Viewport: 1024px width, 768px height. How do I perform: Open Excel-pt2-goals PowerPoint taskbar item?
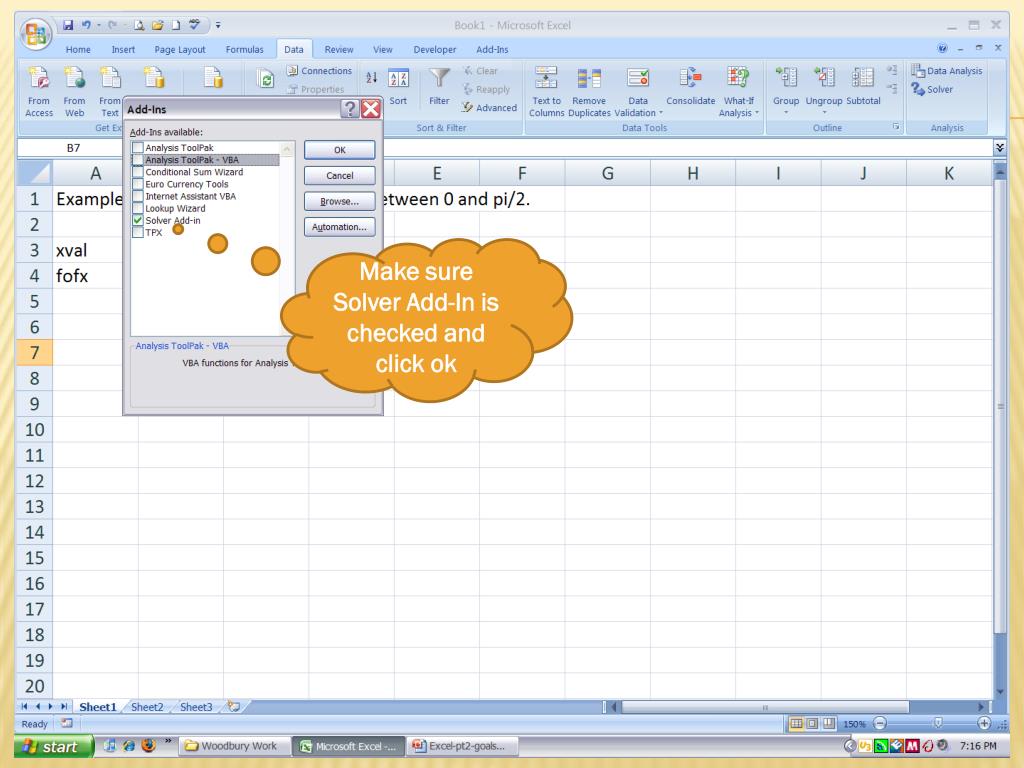[x=463, y=746]
